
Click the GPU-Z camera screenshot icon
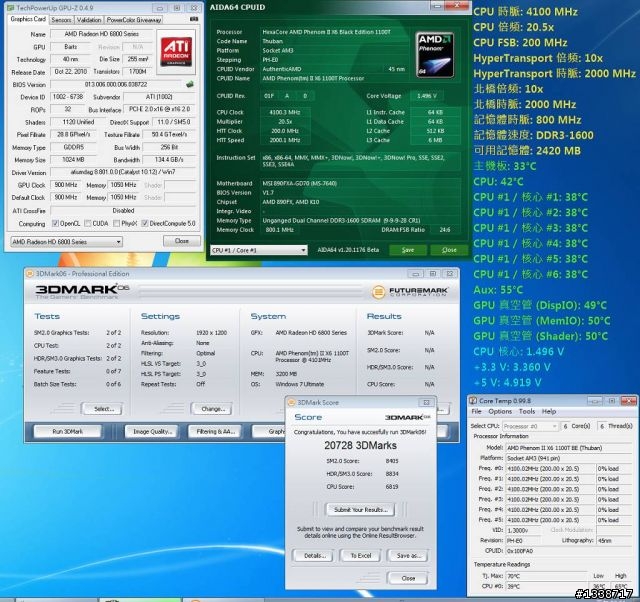[x=194, y=19]
